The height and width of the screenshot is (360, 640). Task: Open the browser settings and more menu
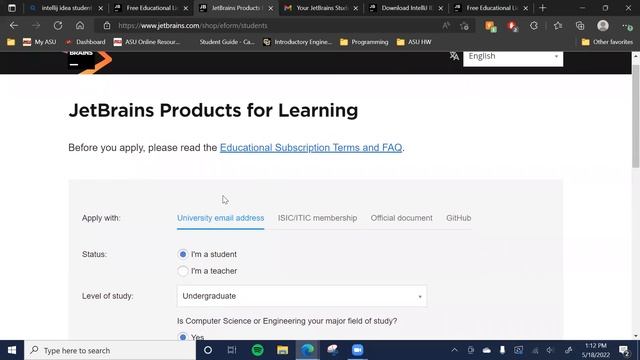(627, 26)
